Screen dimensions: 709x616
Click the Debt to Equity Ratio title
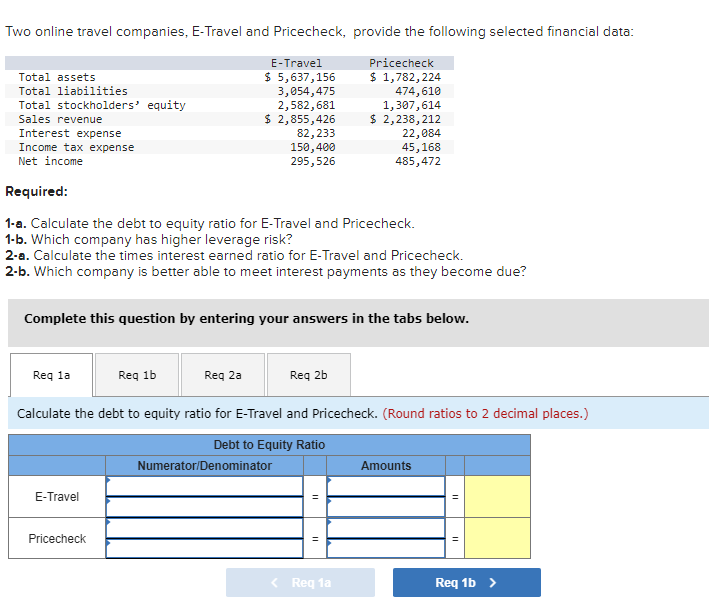click(269, 445)
